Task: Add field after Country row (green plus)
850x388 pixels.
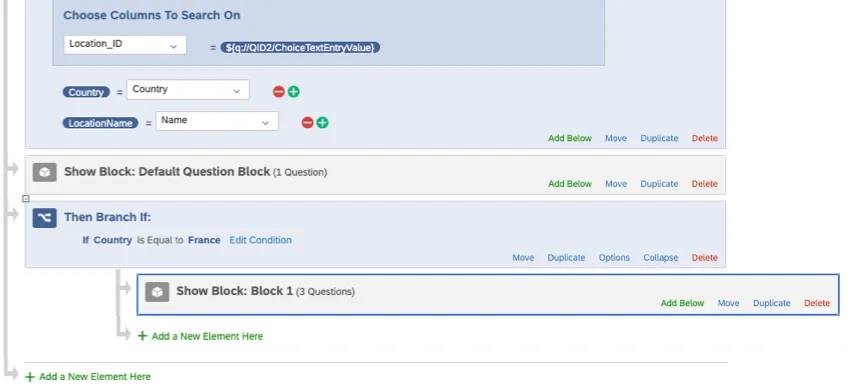Action: tap(293, 92)
